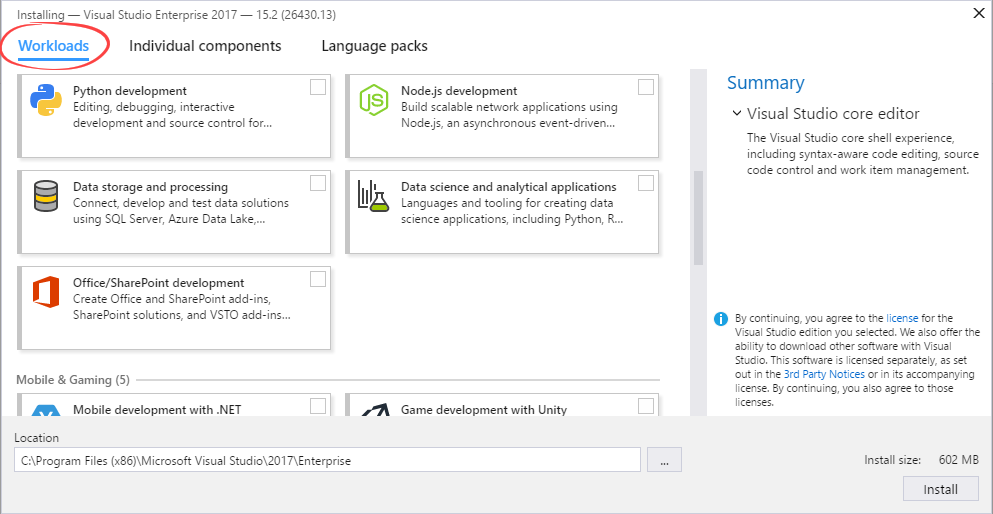
Task: Click the Install button
Action: click(x=940, y=489)
